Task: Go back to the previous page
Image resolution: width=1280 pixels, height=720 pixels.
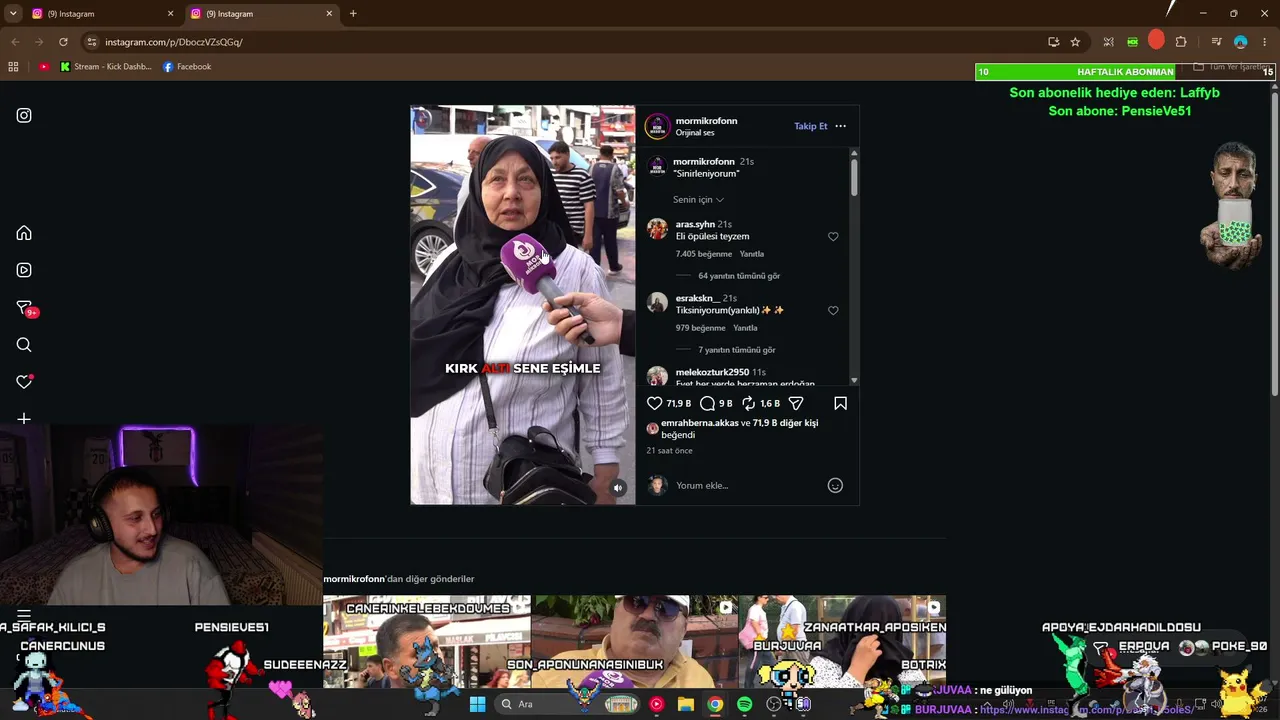Action: click(x=15, y=42)
